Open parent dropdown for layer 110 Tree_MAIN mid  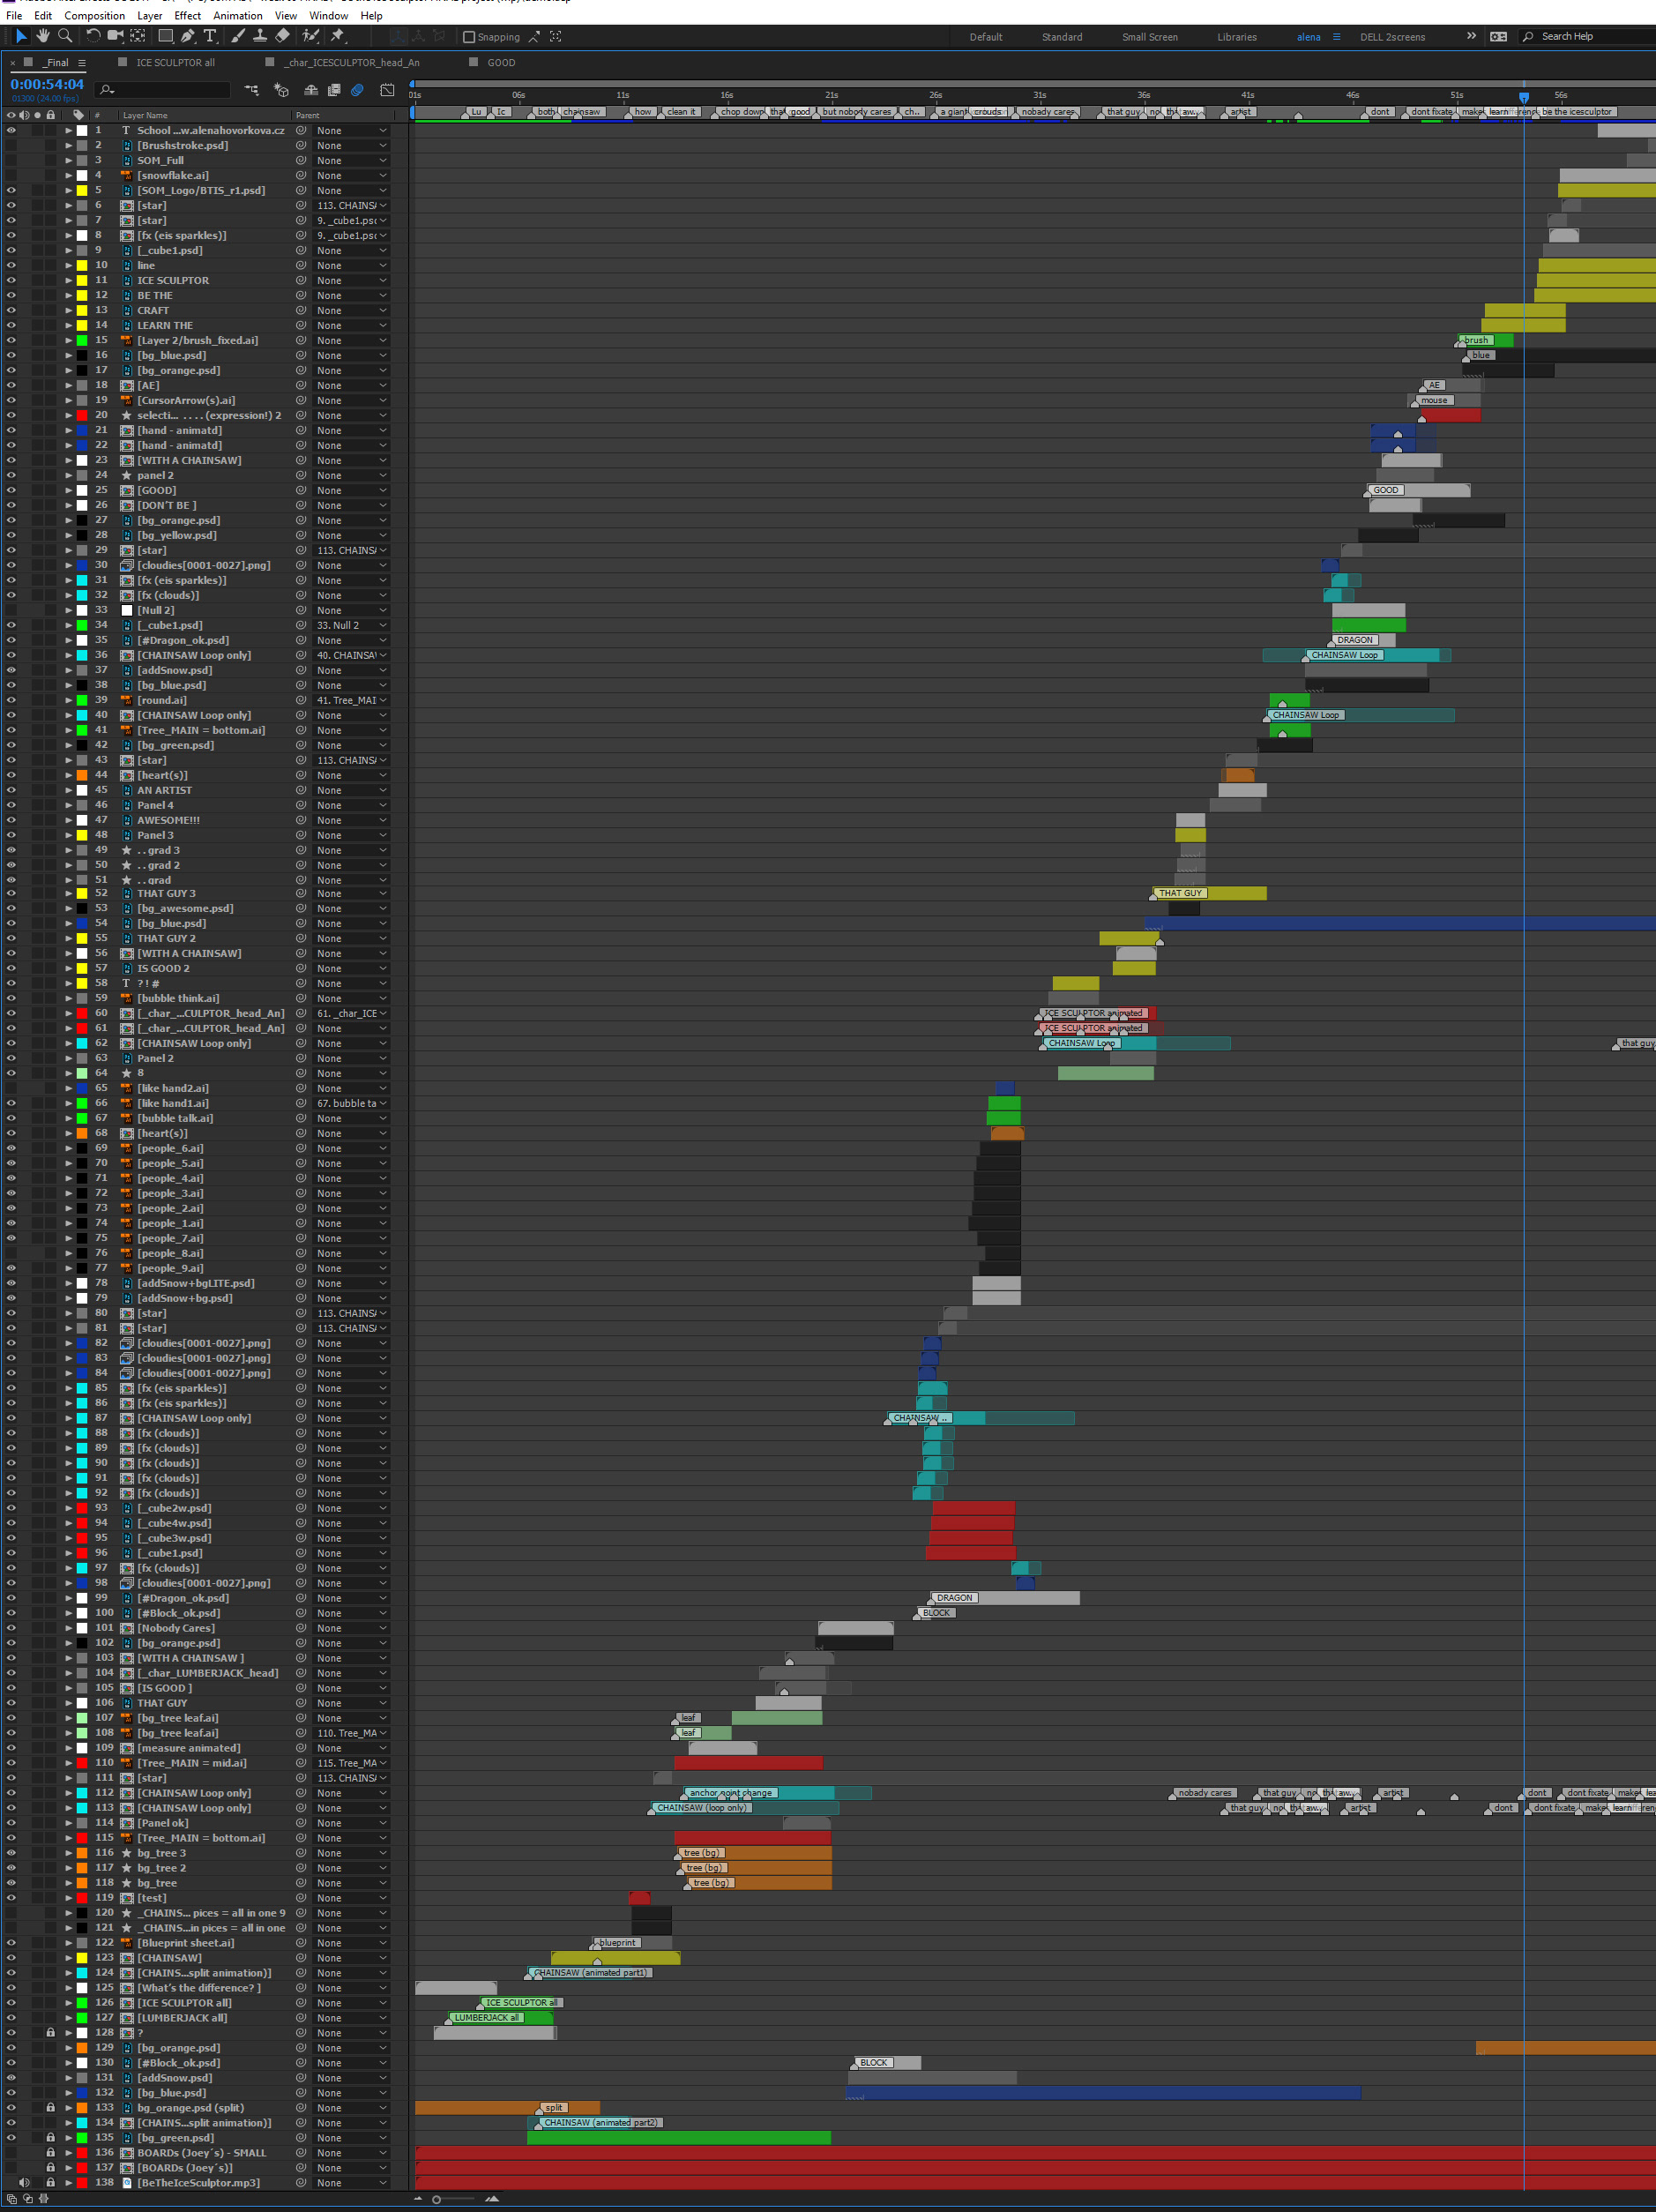click(x=351, y=1764)
